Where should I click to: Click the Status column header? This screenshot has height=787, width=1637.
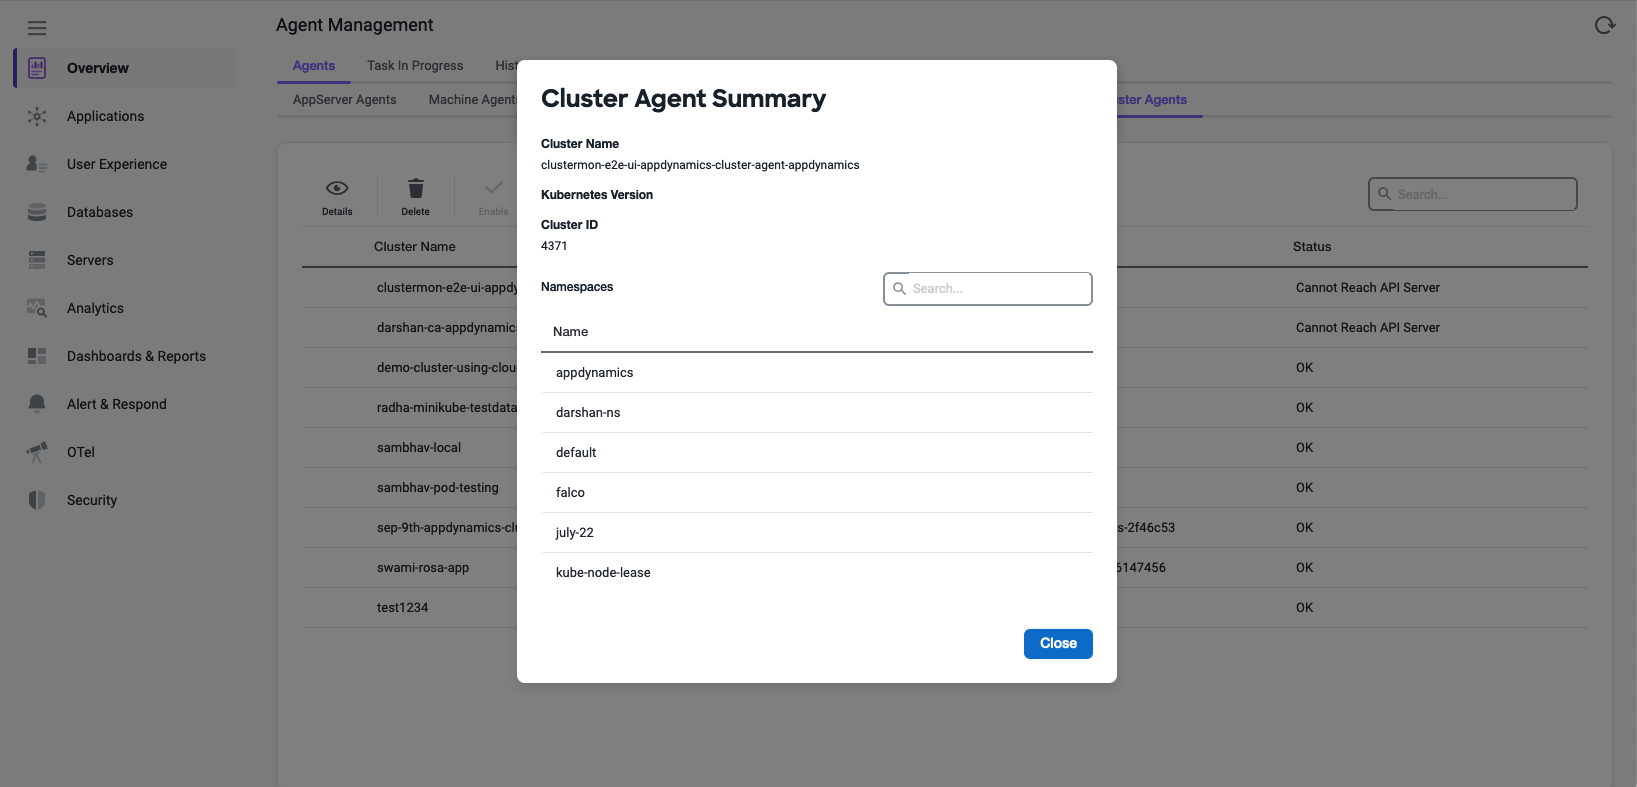pos(1312,247)
